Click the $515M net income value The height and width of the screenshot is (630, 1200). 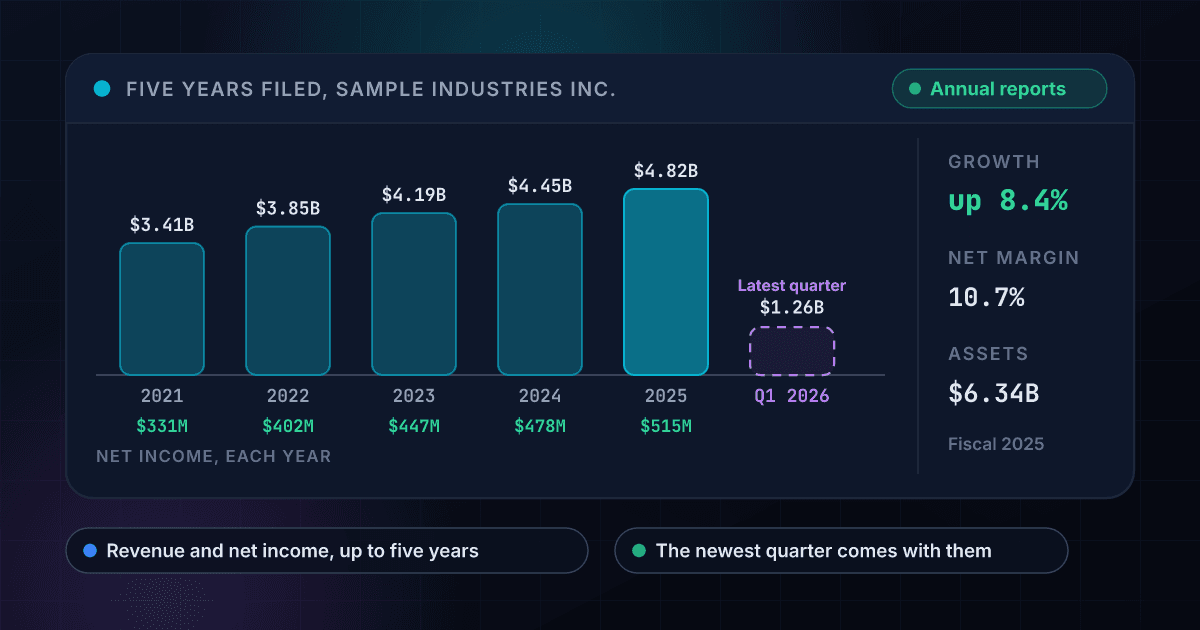point(666,427)
